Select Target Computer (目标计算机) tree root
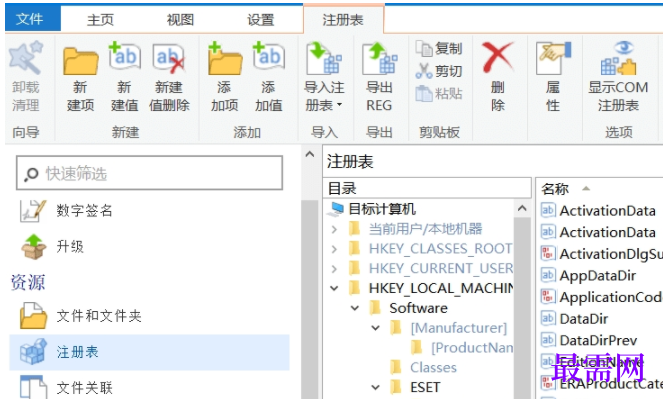 click(x=372, y=209)
